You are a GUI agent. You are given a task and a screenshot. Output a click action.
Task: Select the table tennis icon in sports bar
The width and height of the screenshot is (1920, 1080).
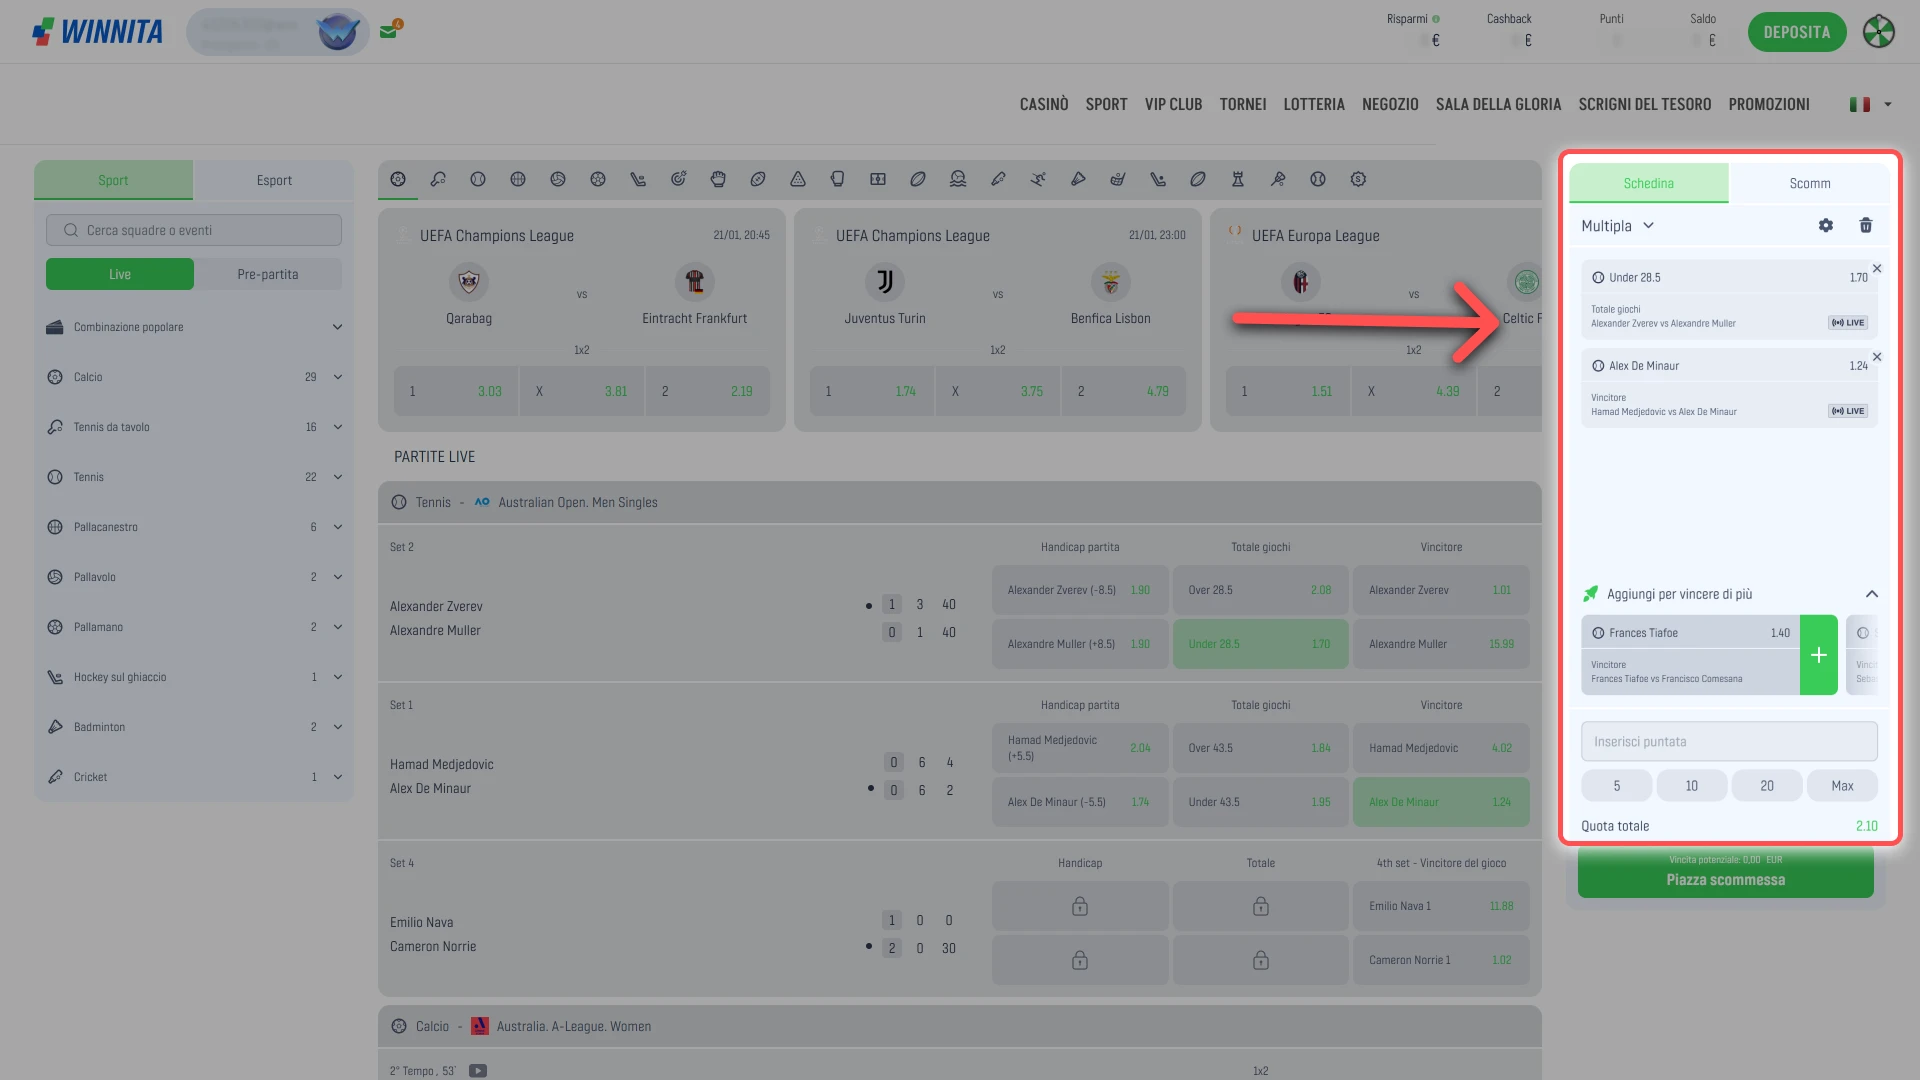click(x=438, y=179)
